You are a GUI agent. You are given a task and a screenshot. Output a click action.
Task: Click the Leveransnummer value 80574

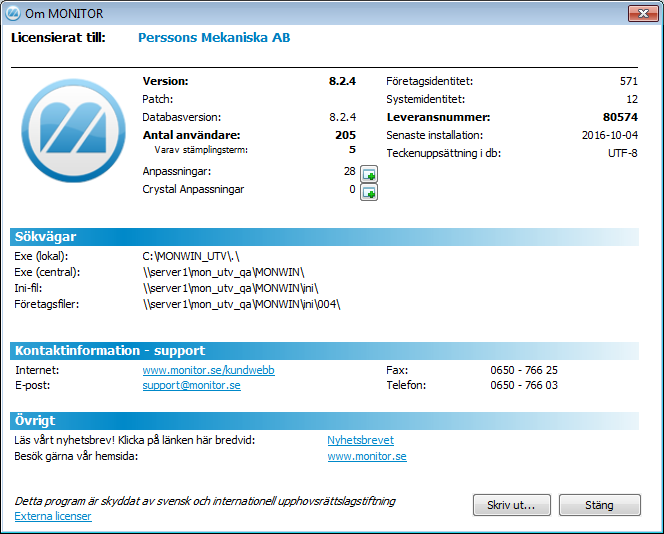pyautogui.click(x=620, y=117)
